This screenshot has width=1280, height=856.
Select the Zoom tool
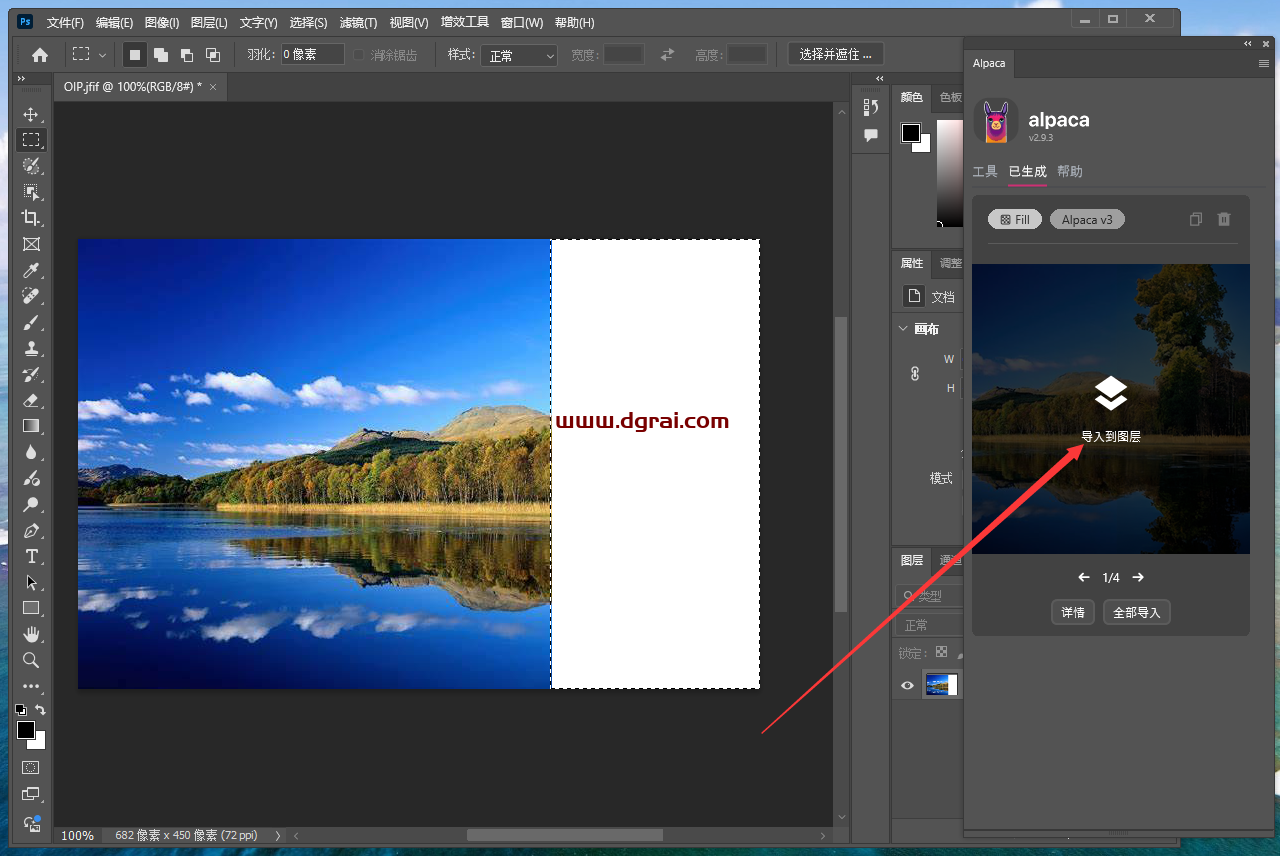click(x=31, y=660)
